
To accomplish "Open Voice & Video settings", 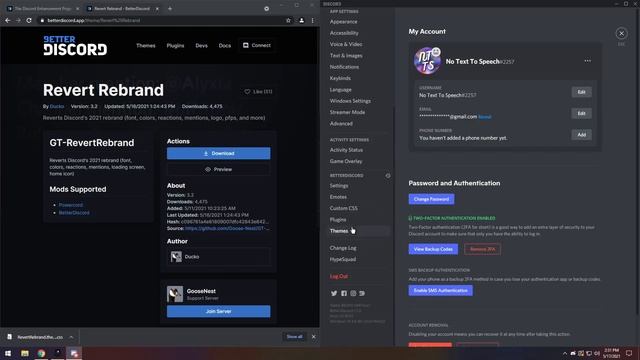I will 346,44.
